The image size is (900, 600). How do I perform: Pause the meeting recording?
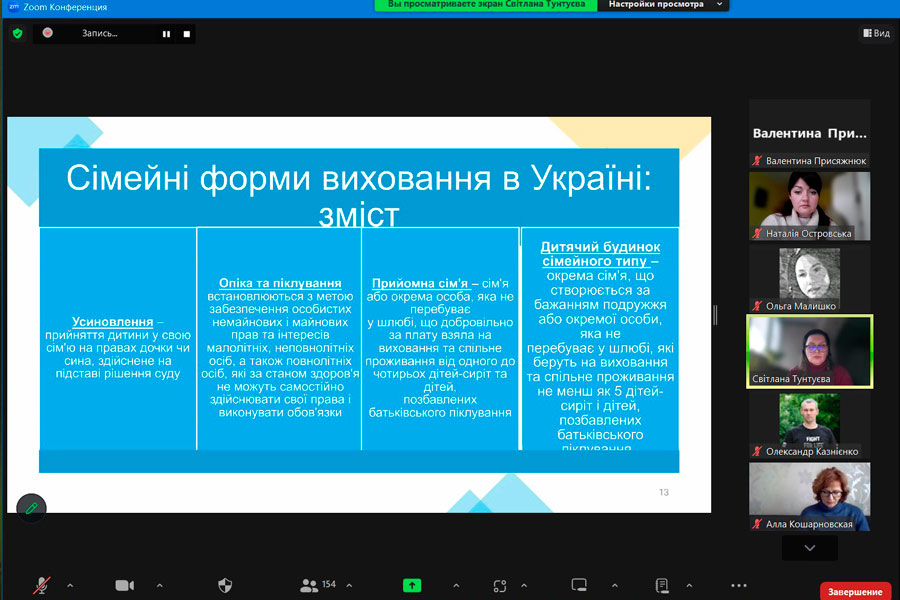[166, 33]
